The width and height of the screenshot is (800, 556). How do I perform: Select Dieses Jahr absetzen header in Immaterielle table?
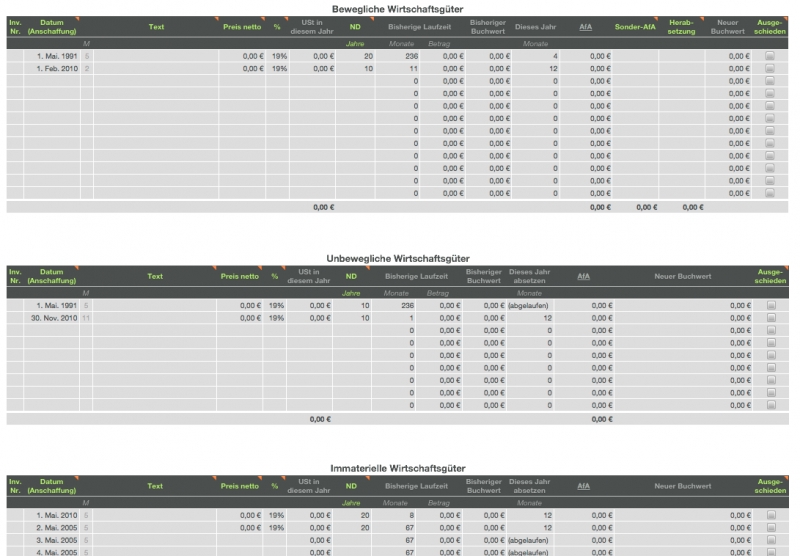[x=529, y=486]
